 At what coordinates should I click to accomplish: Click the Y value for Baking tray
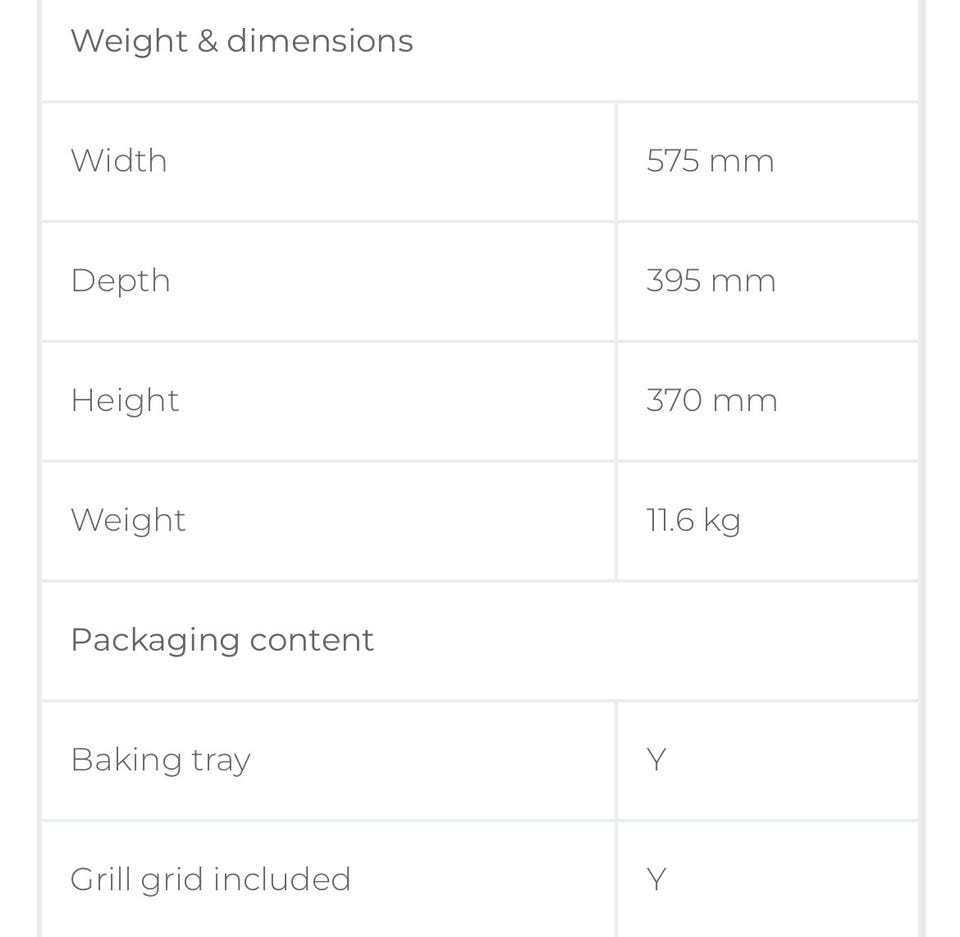tap(656, 760)
